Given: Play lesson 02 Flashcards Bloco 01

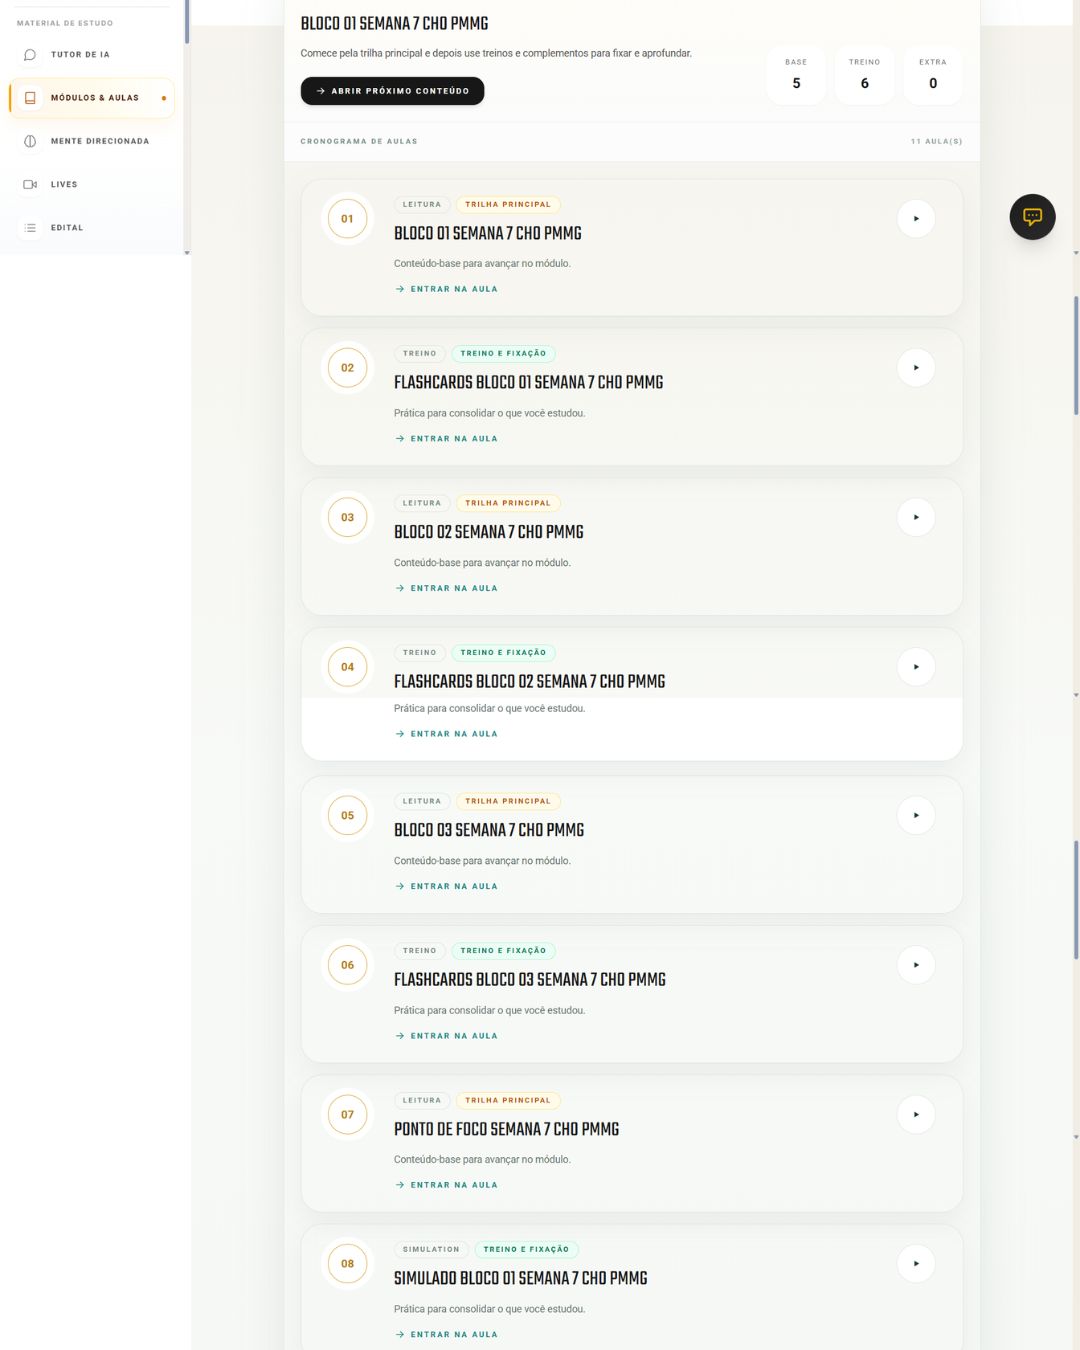Looking at the screenshot, I should pos(916,368).
